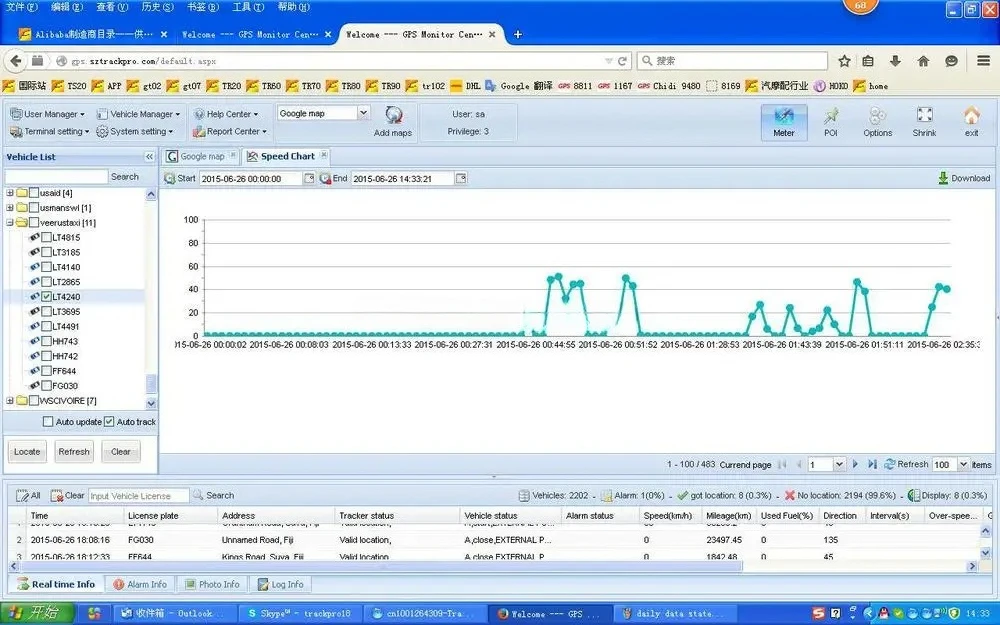The image size is (1000, 625).
Task: Open the Google map dropdown
Action: click(x=363, y=113)
